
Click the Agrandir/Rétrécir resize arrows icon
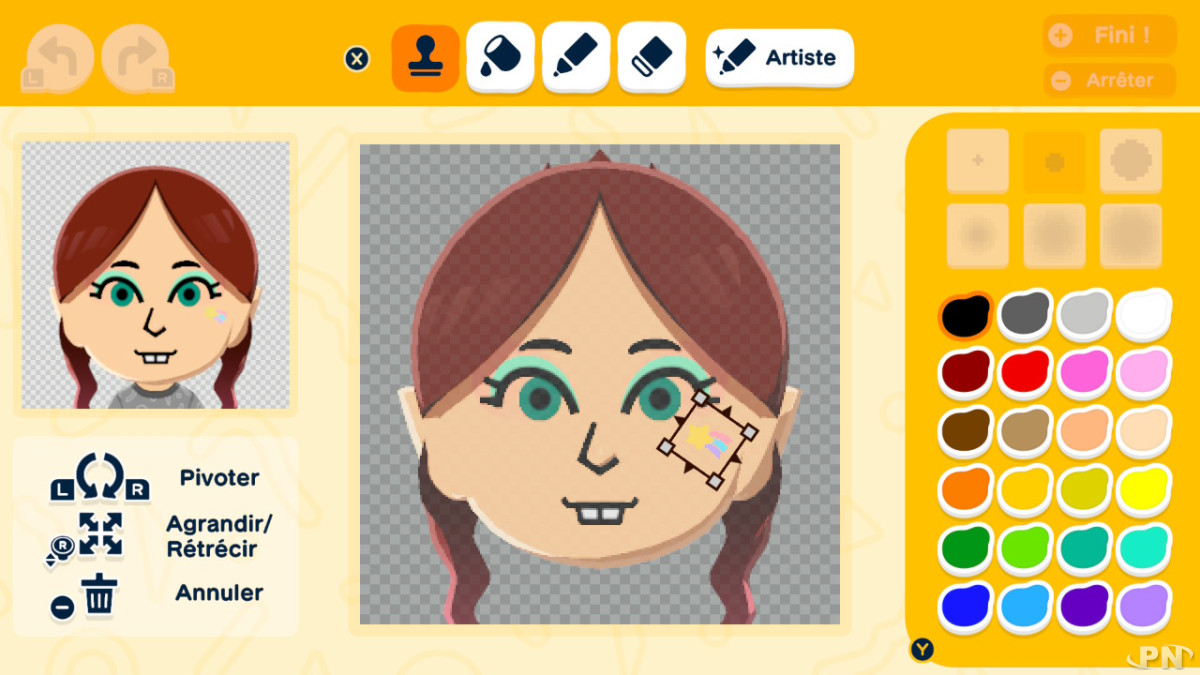tap(99, 535)
